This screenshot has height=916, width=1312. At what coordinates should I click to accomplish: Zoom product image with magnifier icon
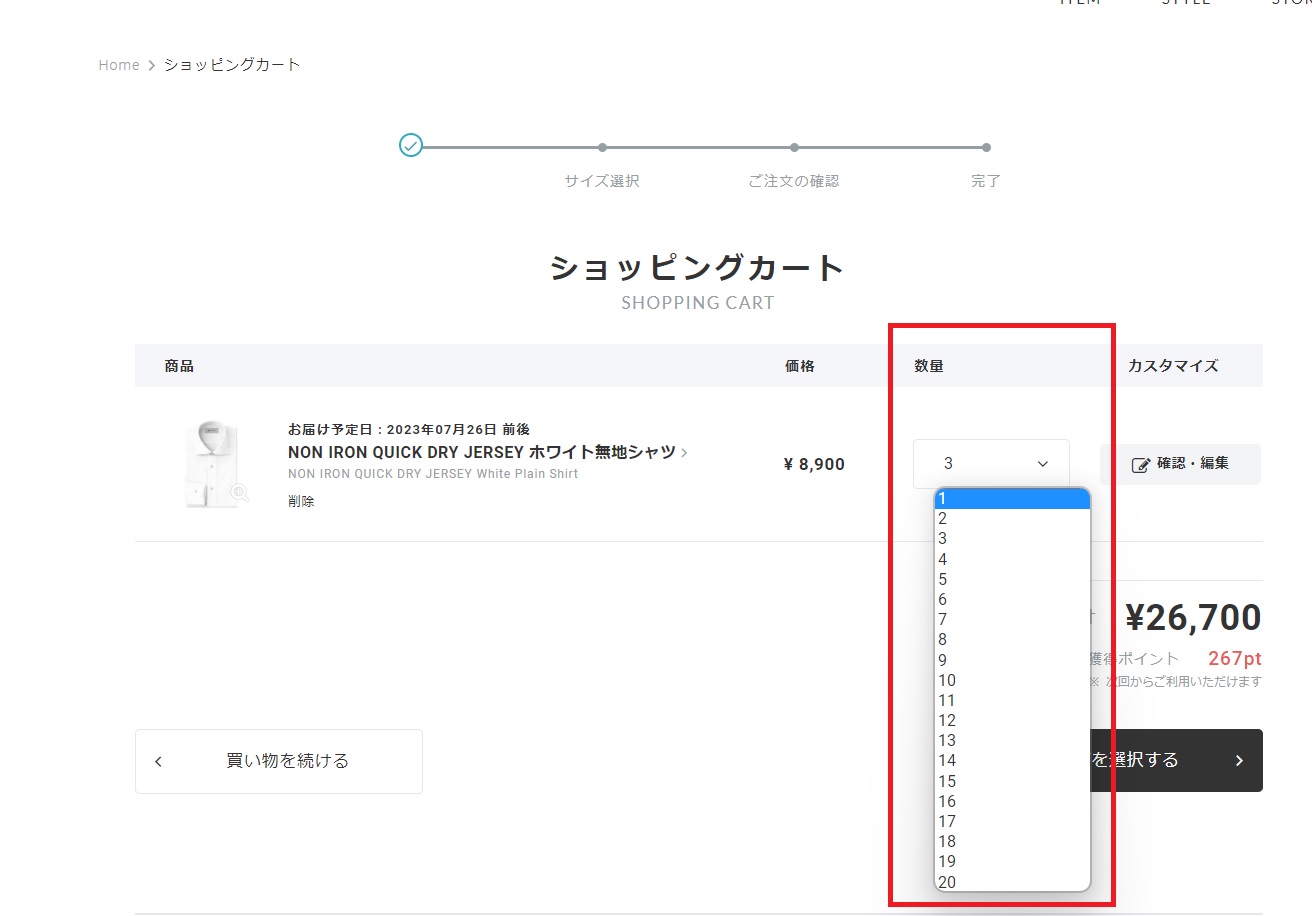239,492
